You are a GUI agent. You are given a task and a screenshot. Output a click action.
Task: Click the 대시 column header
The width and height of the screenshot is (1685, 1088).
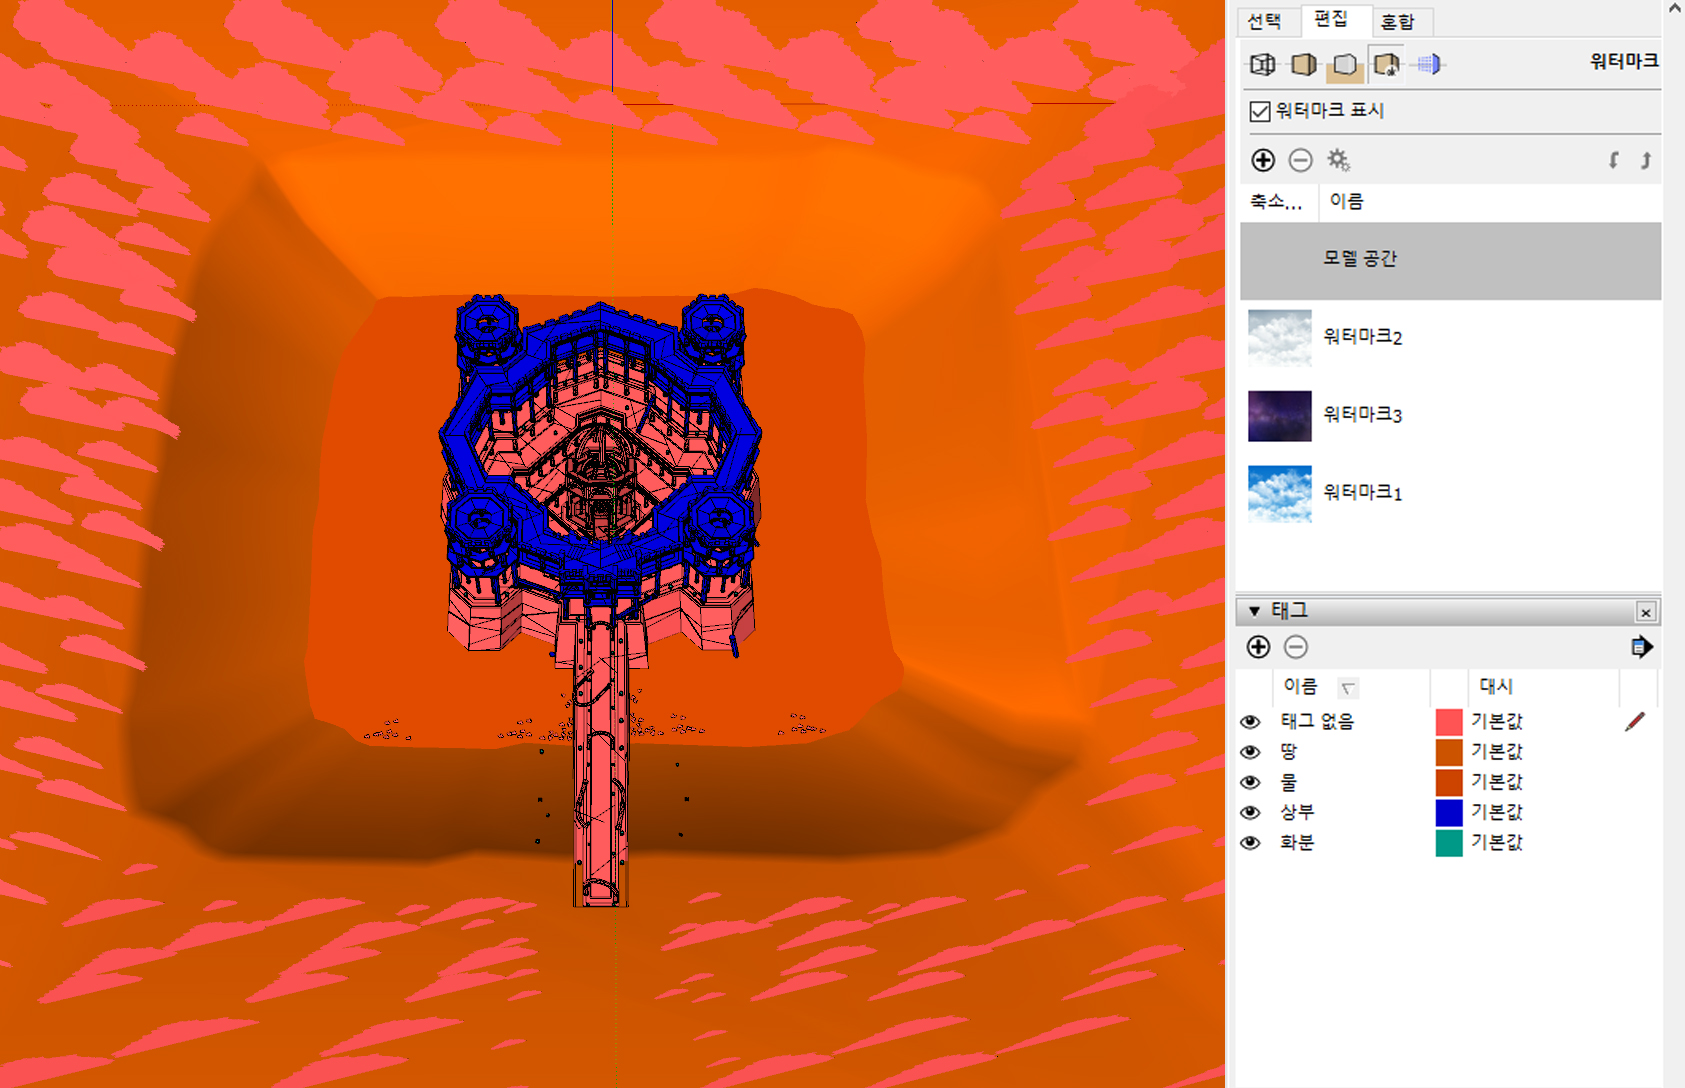click(x=1496, y=686)
